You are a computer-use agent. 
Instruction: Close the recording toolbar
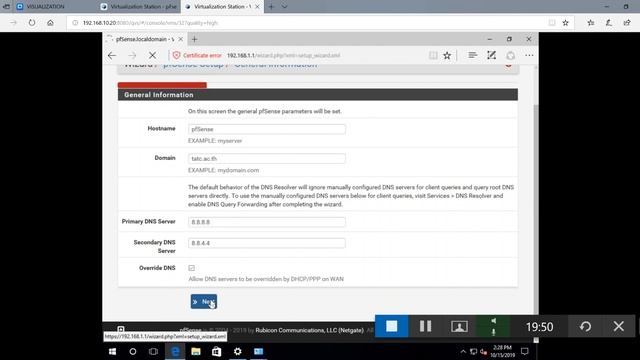[x=619, y=326]
